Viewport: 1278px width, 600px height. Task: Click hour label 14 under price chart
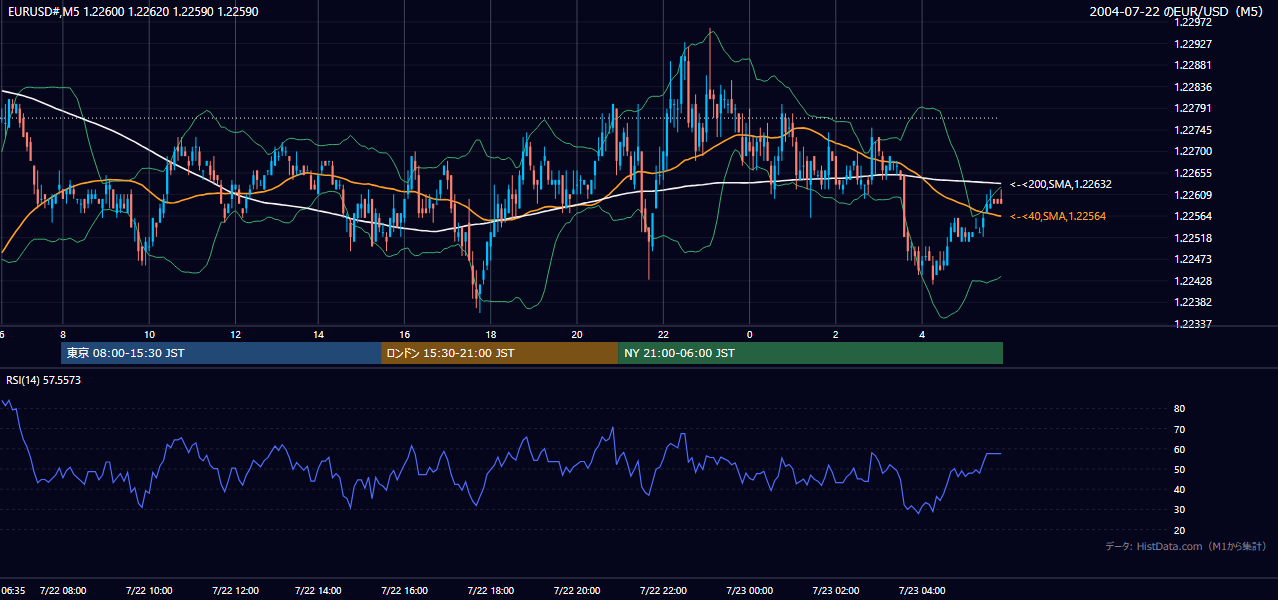319,334
